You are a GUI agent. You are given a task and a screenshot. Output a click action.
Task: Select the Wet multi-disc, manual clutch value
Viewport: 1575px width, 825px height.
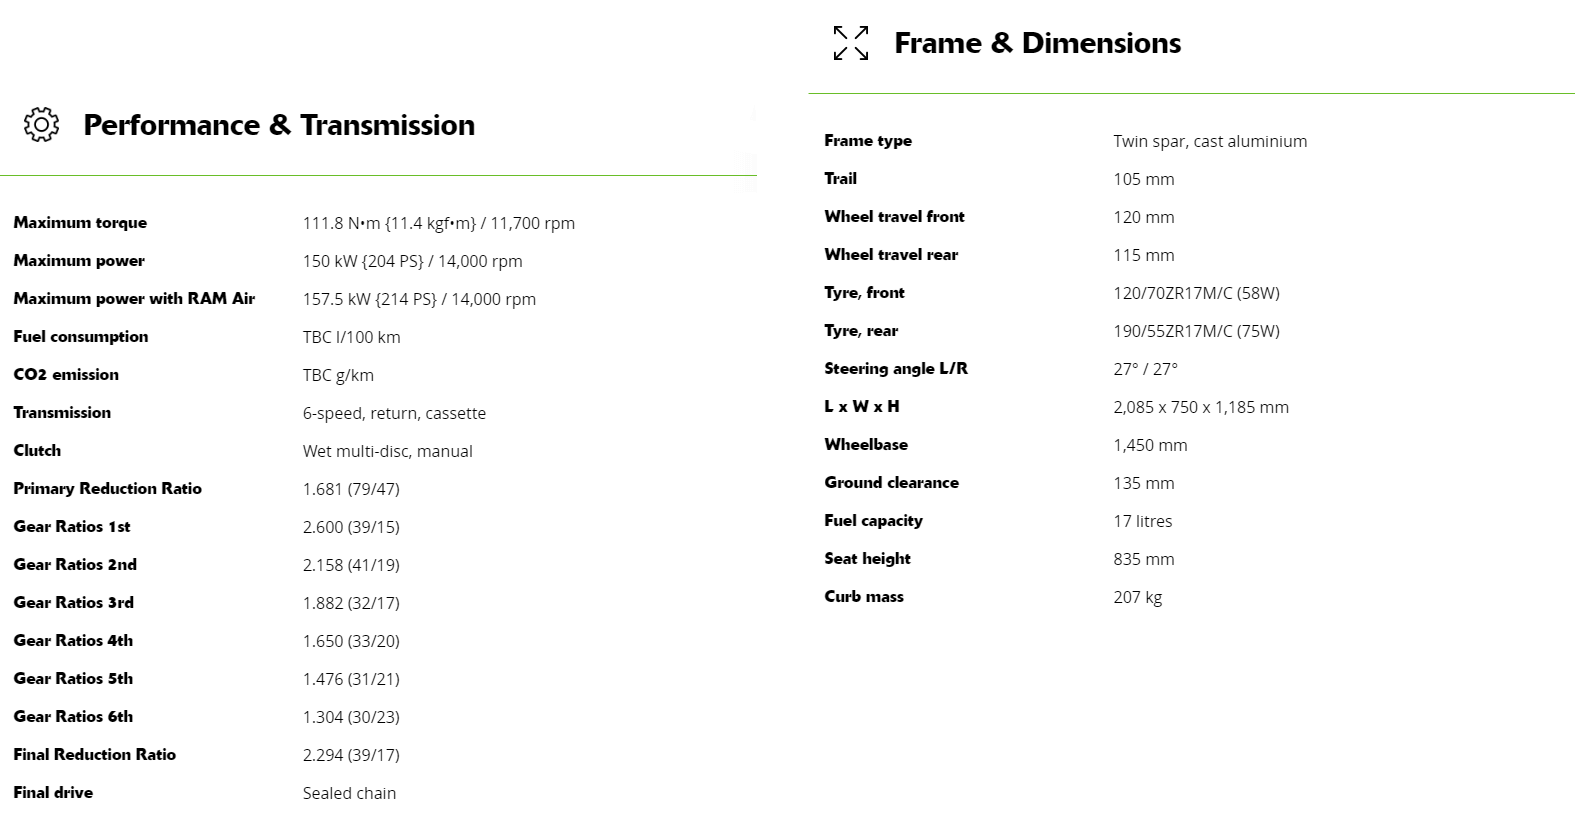click(387, 451)
